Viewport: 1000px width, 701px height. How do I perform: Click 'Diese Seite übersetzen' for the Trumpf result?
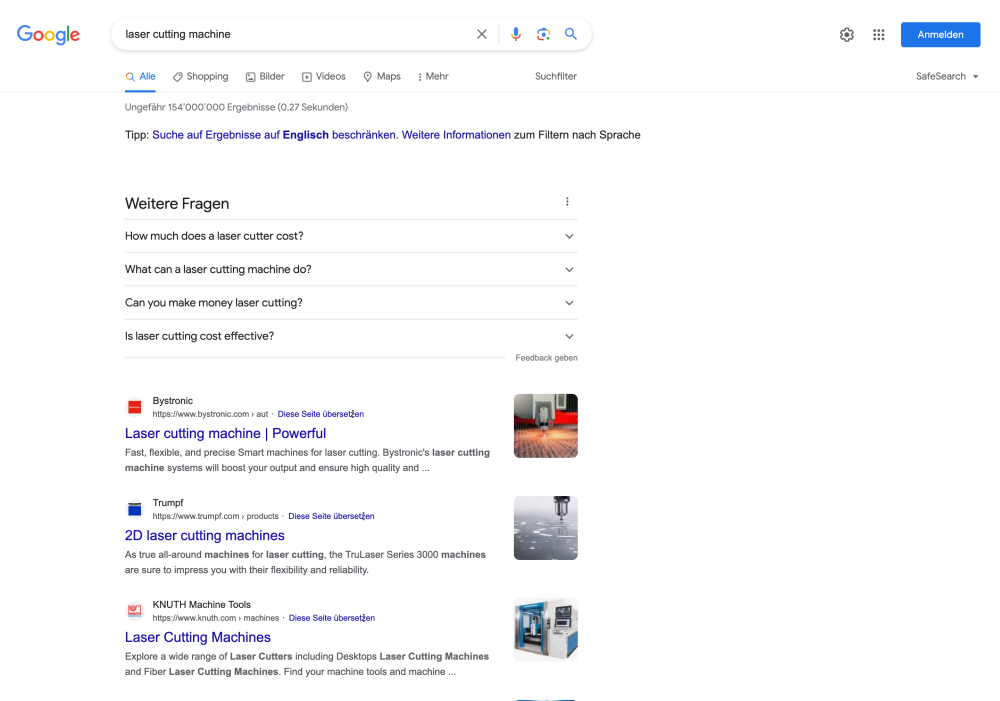[330, 516]
